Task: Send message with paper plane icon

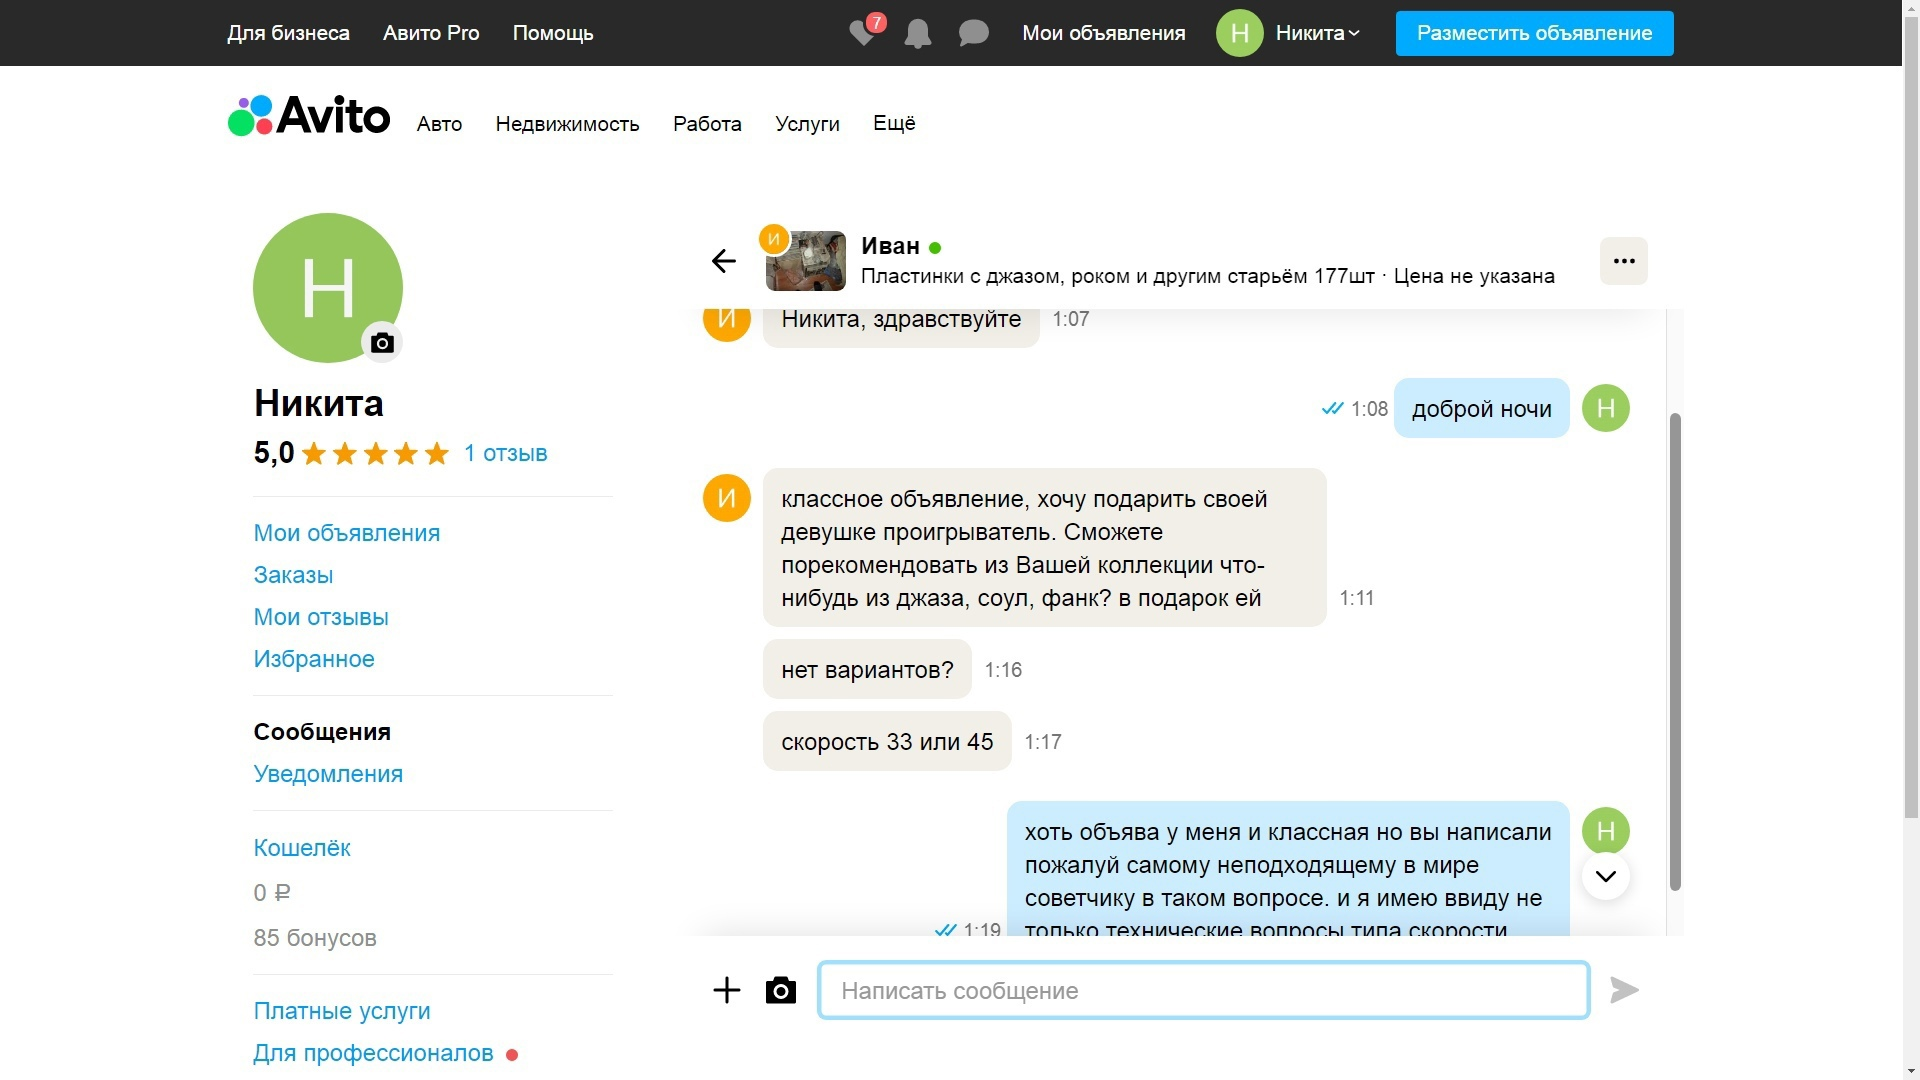Action: [x=1624, y=990]
